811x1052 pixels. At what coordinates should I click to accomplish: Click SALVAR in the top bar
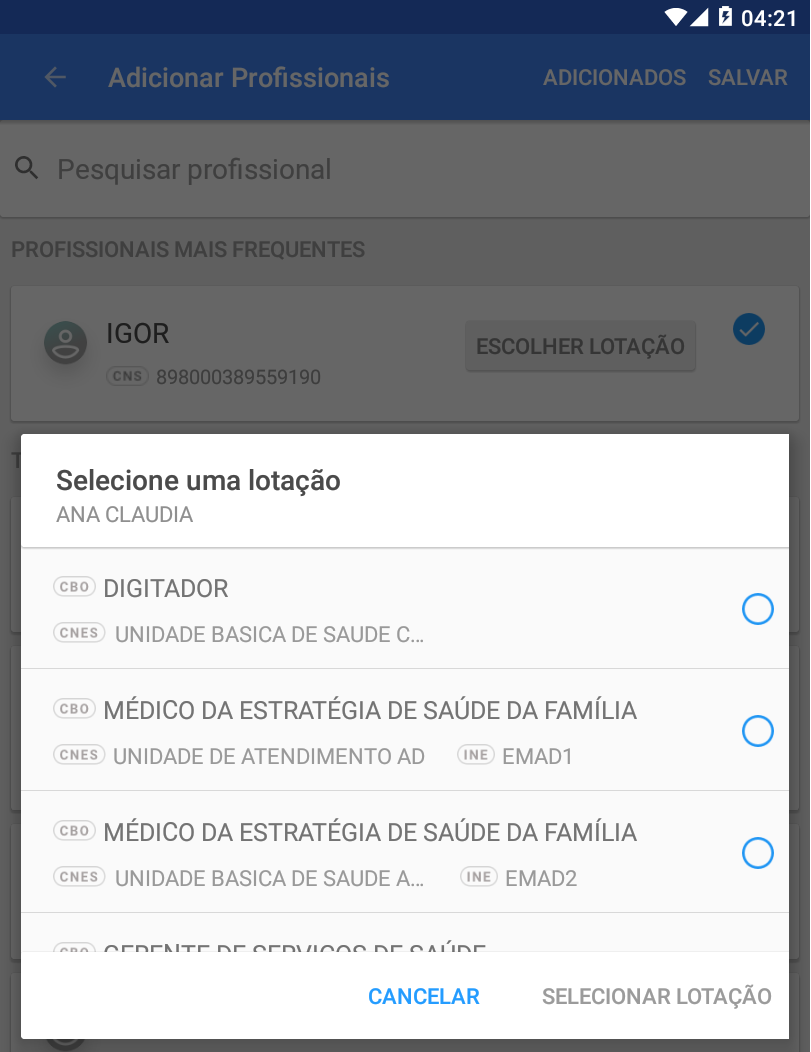748,78
